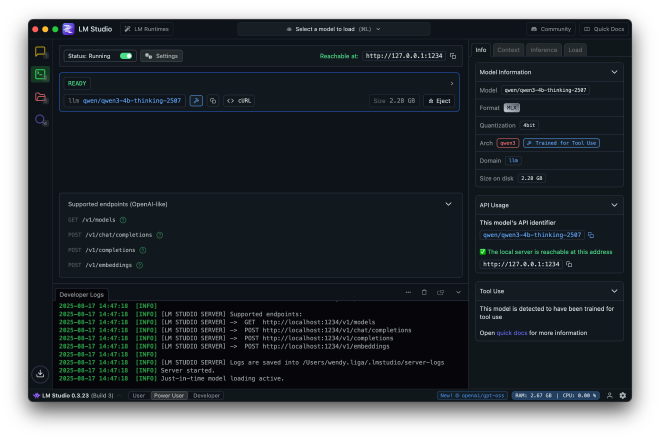Switch to the Context tab
660x439 pixels.
click(508, 50)
